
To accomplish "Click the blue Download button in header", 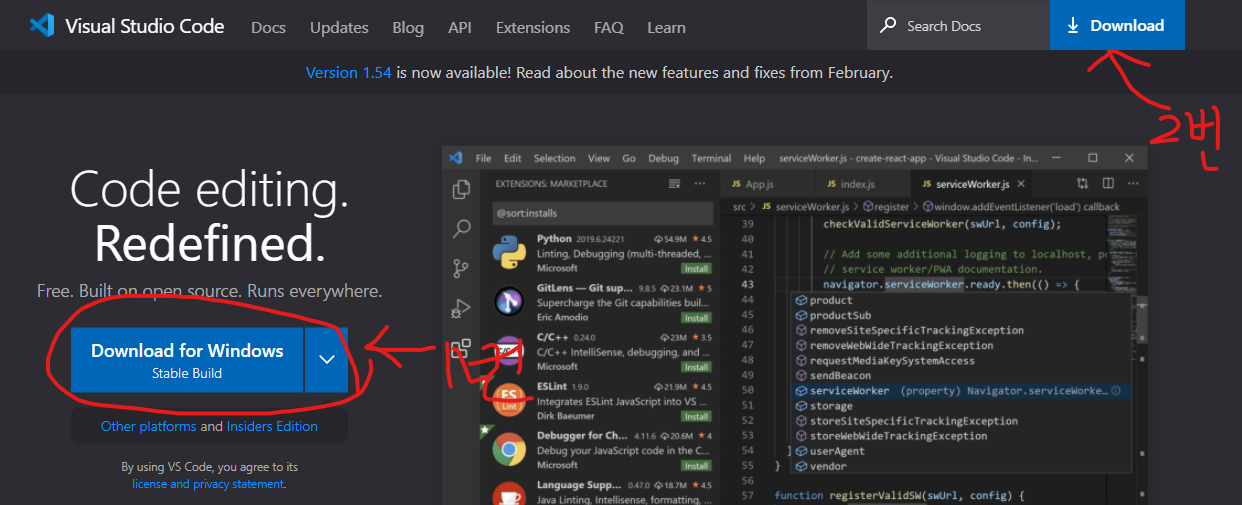I will click(1117, 25).
